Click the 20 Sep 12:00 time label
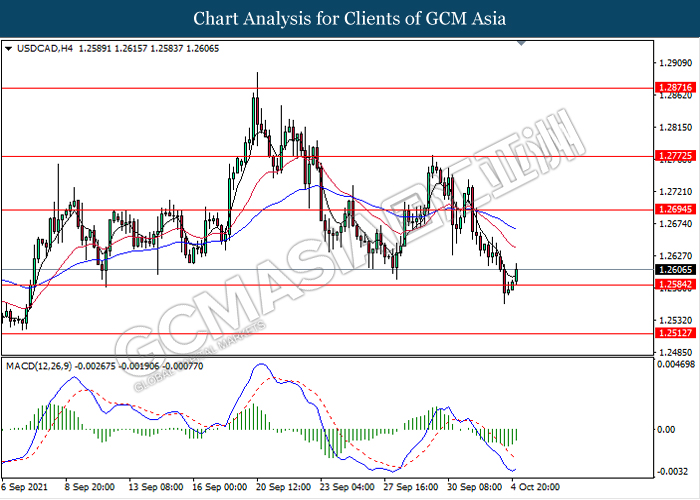This screenshot has width=700, height=500. pos(283,487)
